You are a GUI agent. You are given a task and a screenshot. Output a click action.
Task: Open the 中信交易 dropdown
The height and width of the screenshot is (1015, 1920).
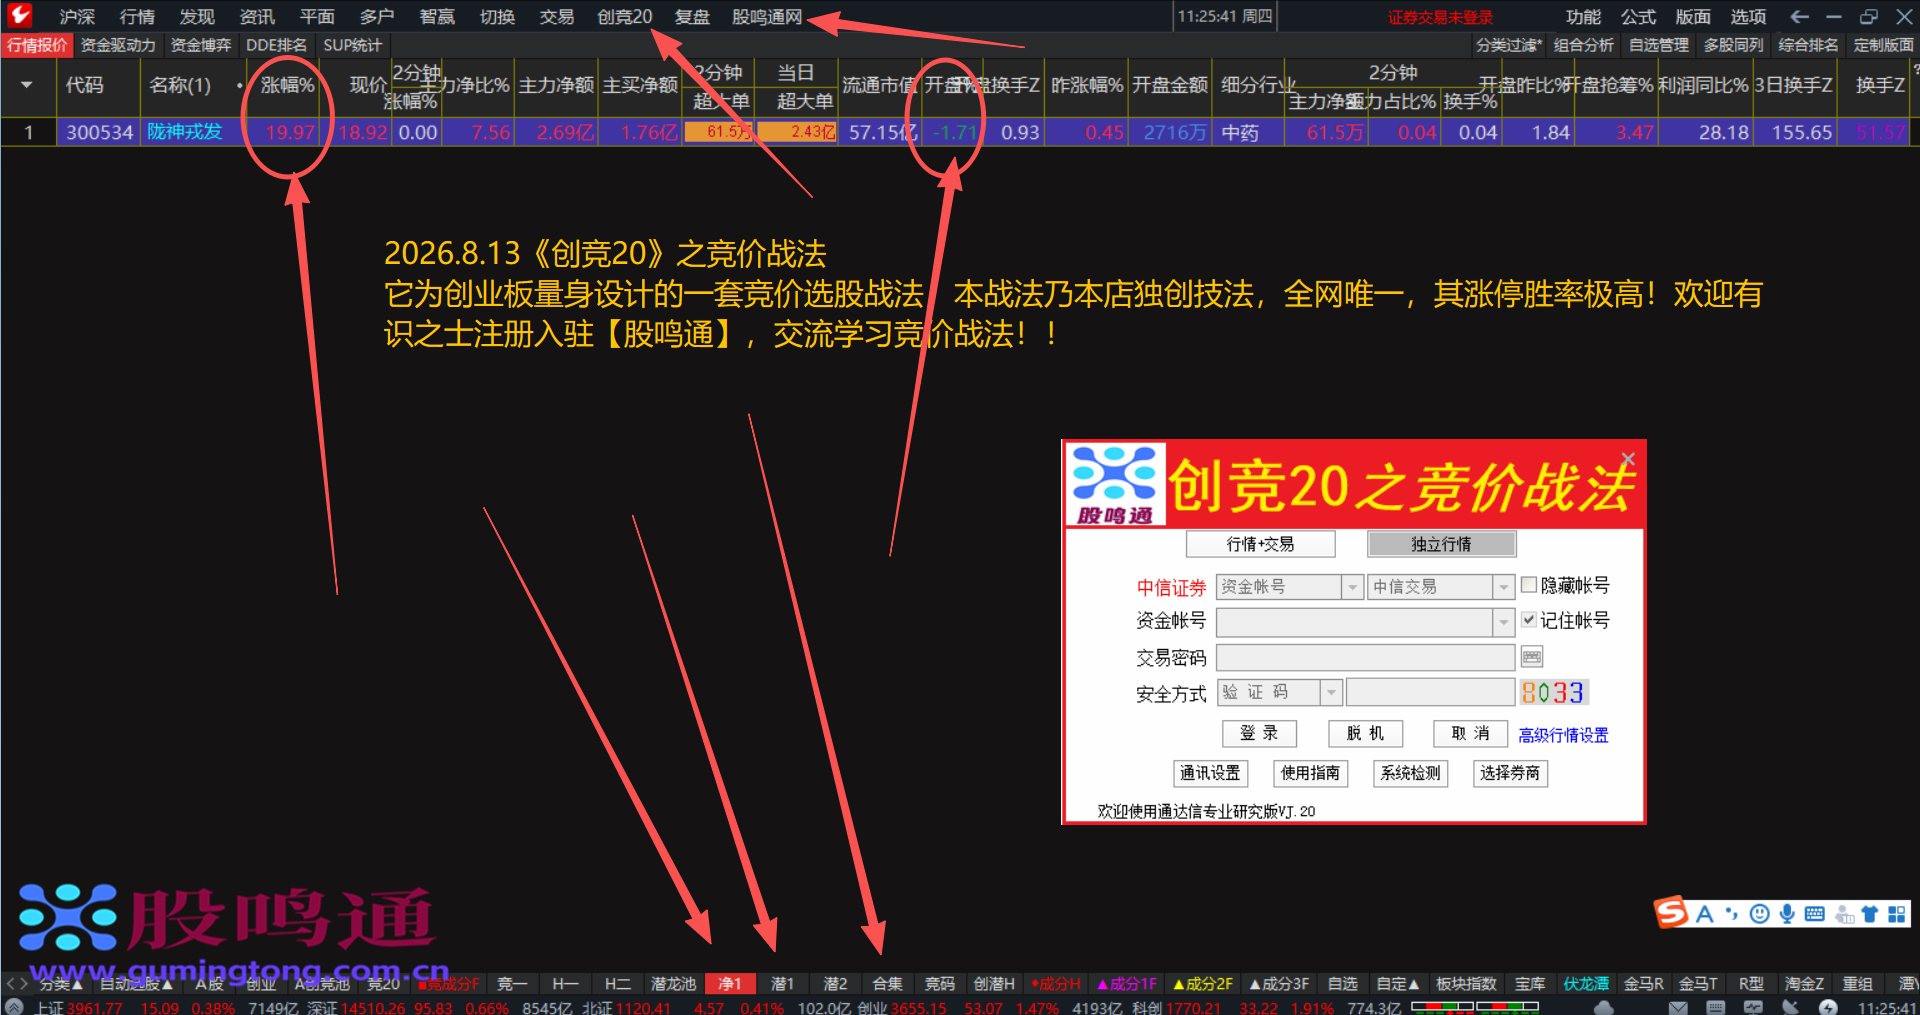[x=1503, y=587]
